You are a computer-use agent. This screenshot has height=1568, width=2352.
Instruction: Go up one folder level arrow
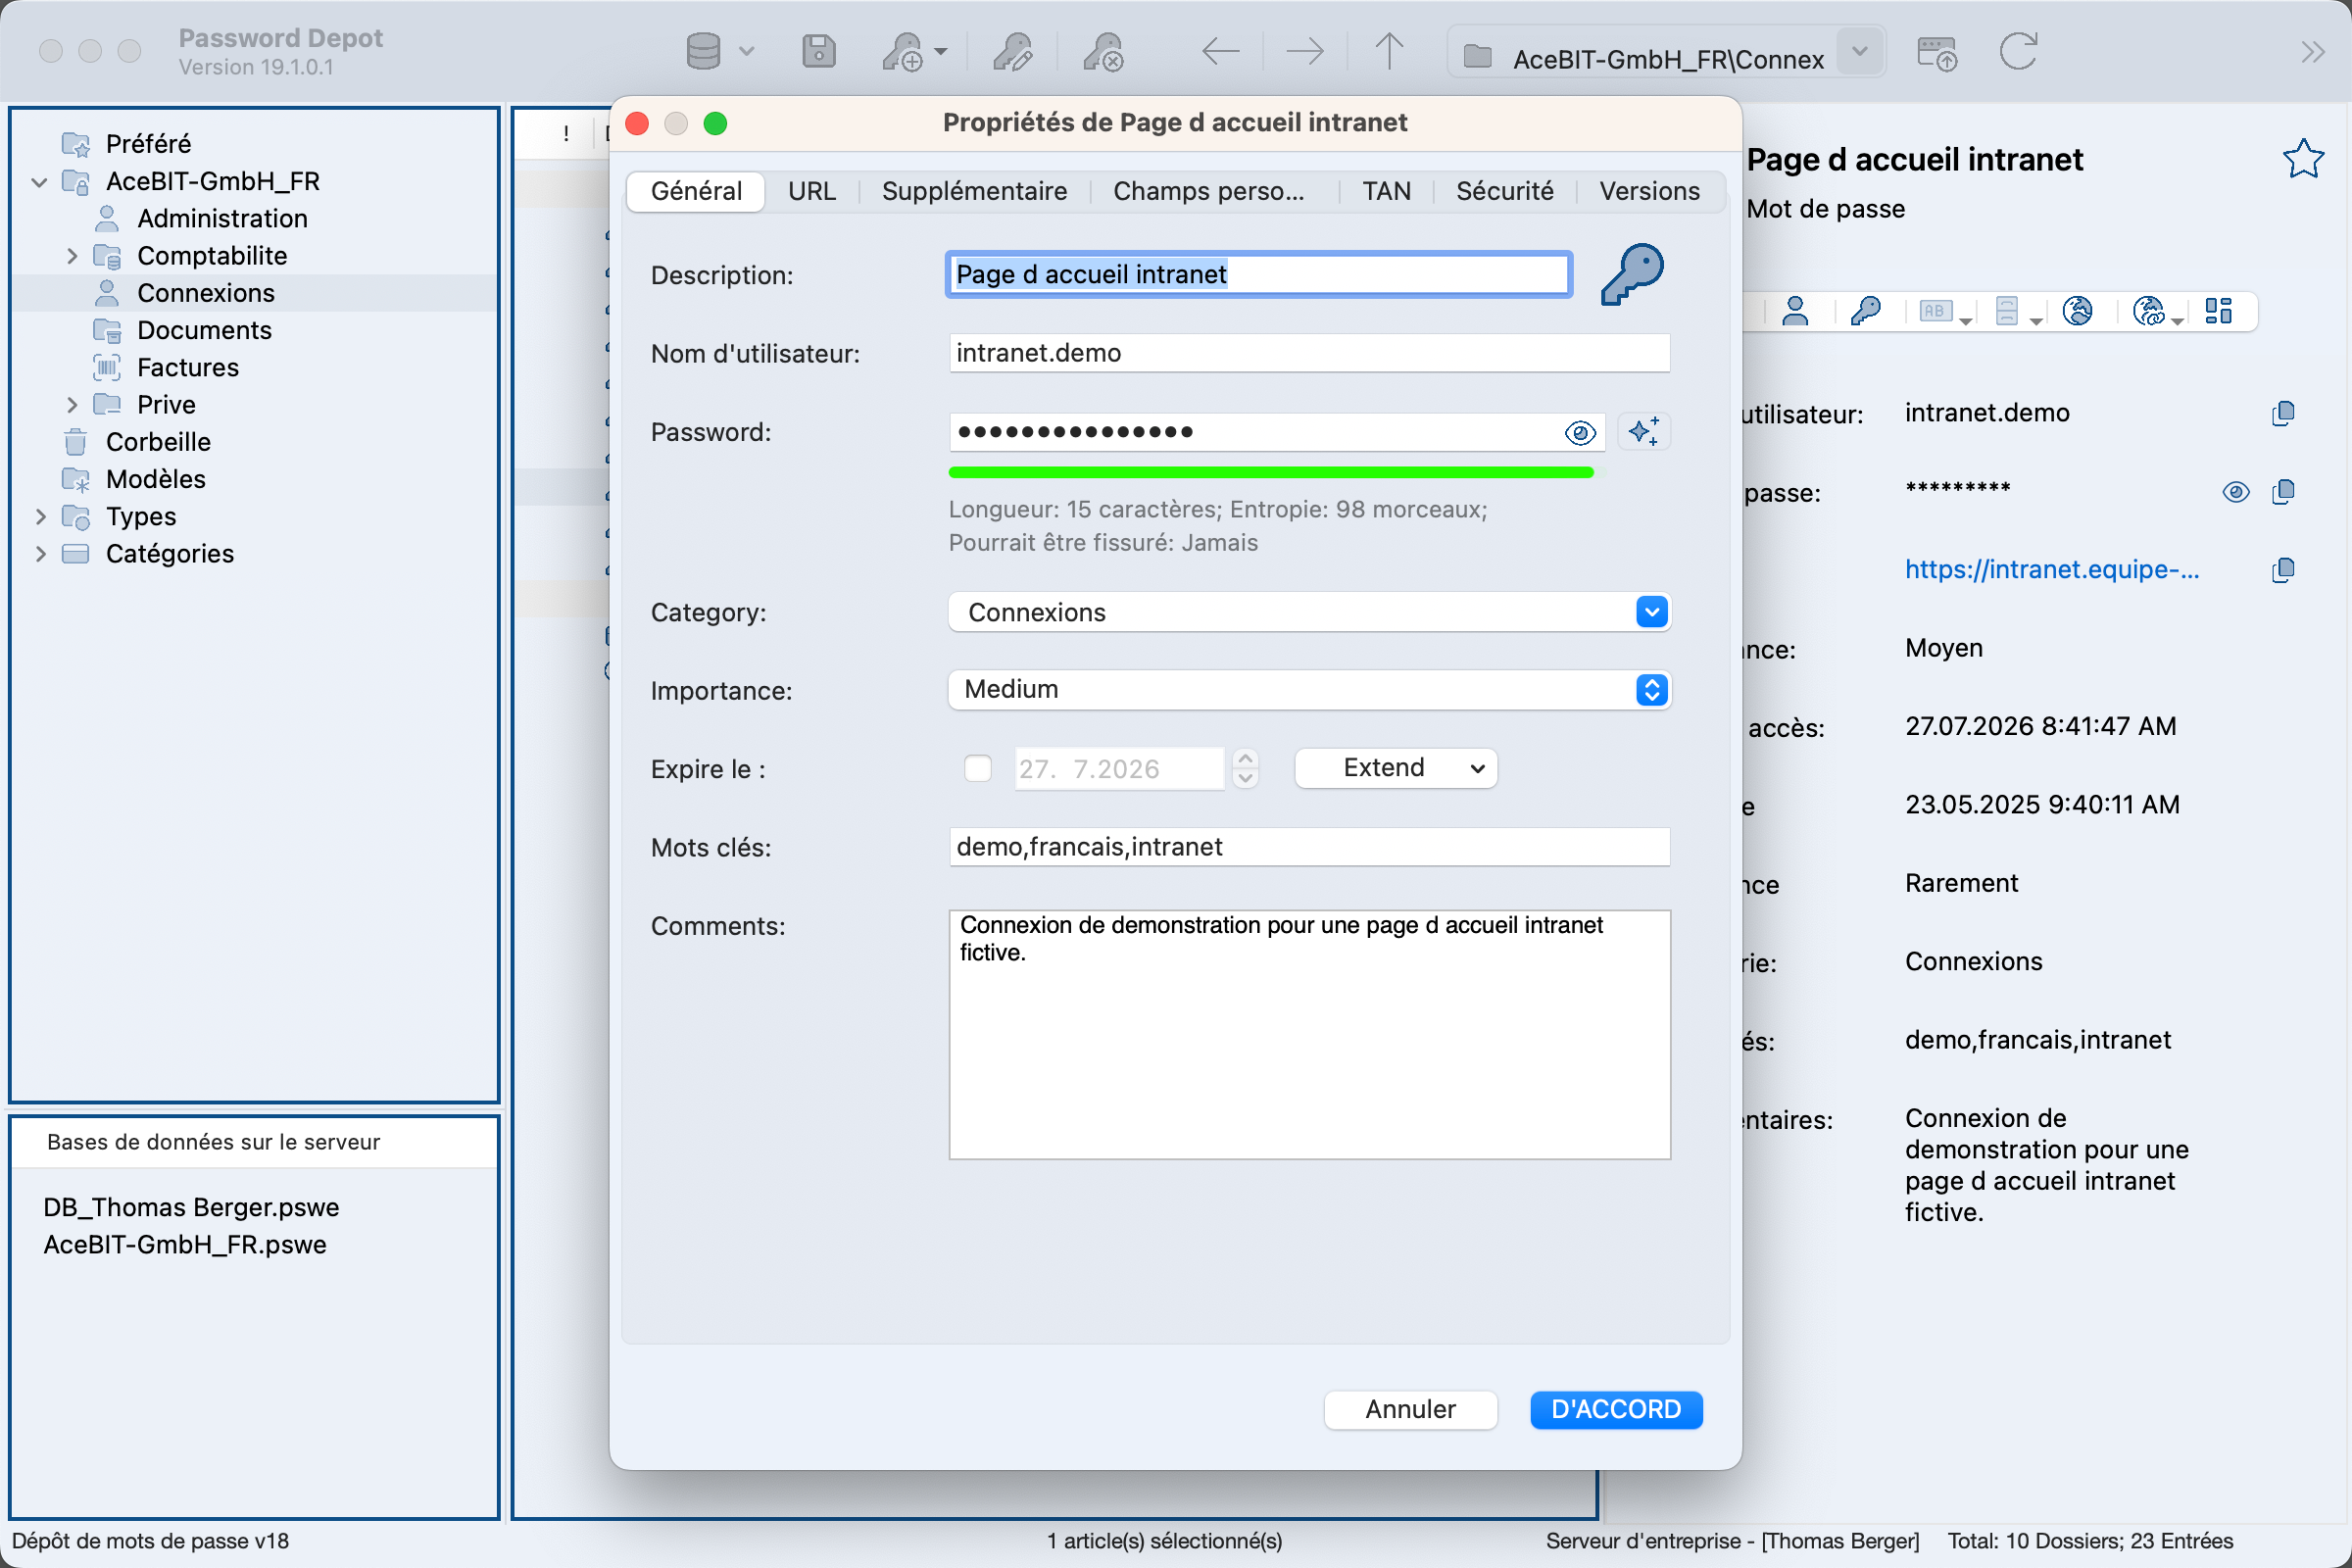click(1389, 51)
